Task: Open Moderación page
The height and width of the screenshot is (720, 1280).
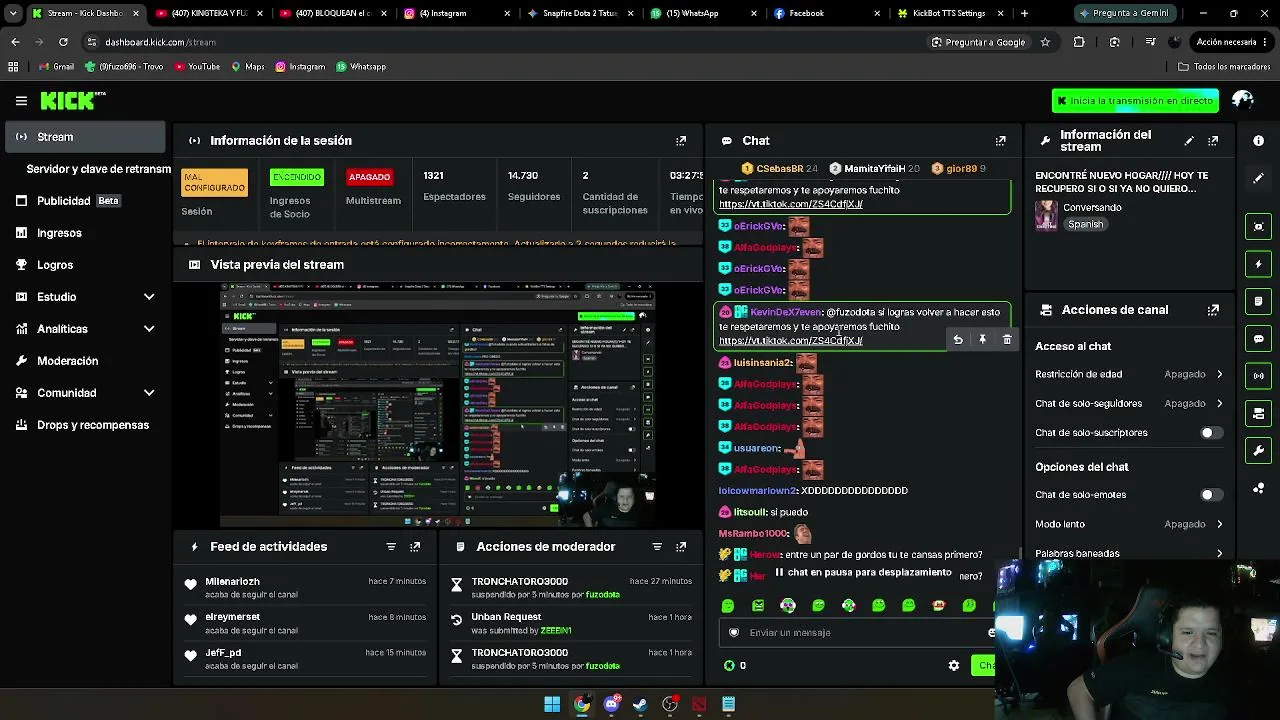Action: [x=85, y=361]
